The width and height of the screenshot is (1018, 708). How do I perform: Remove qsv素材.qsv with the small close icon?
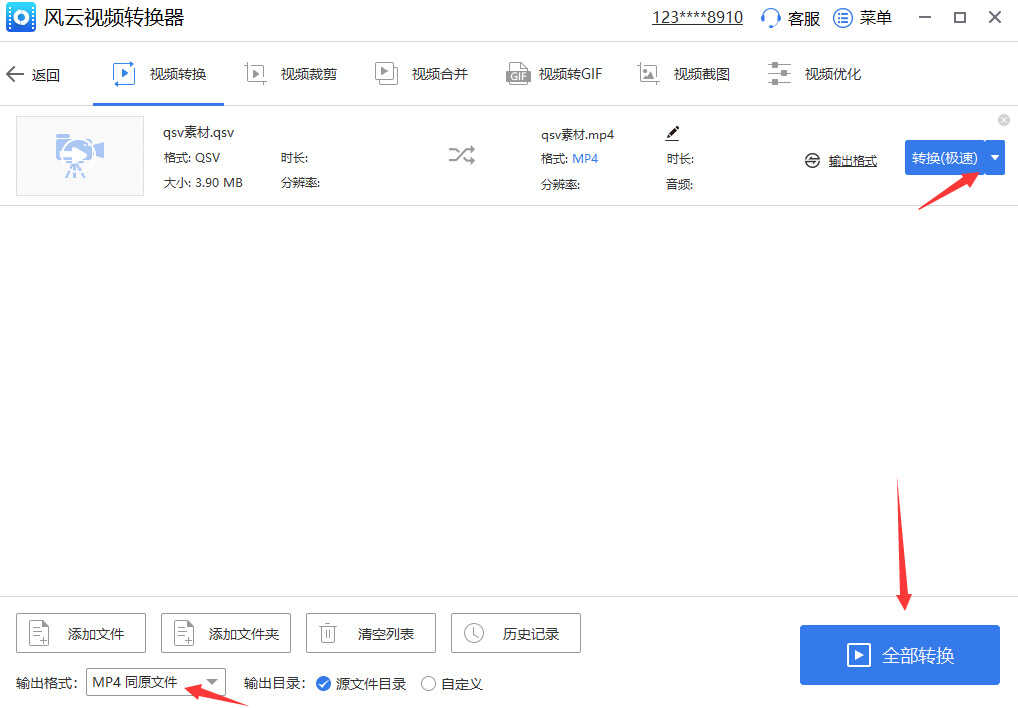pos(1004,120)
